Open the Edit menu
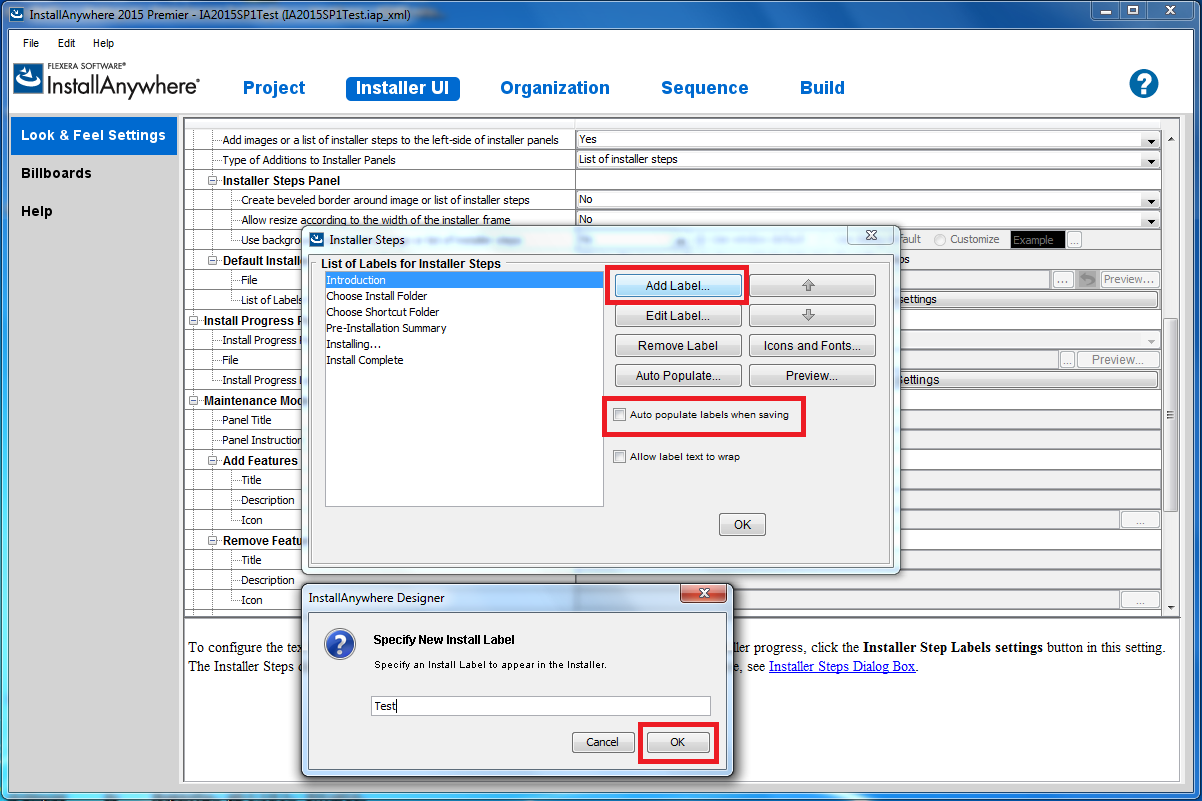This screenshot has height=801, width=1202. [66, 44]
